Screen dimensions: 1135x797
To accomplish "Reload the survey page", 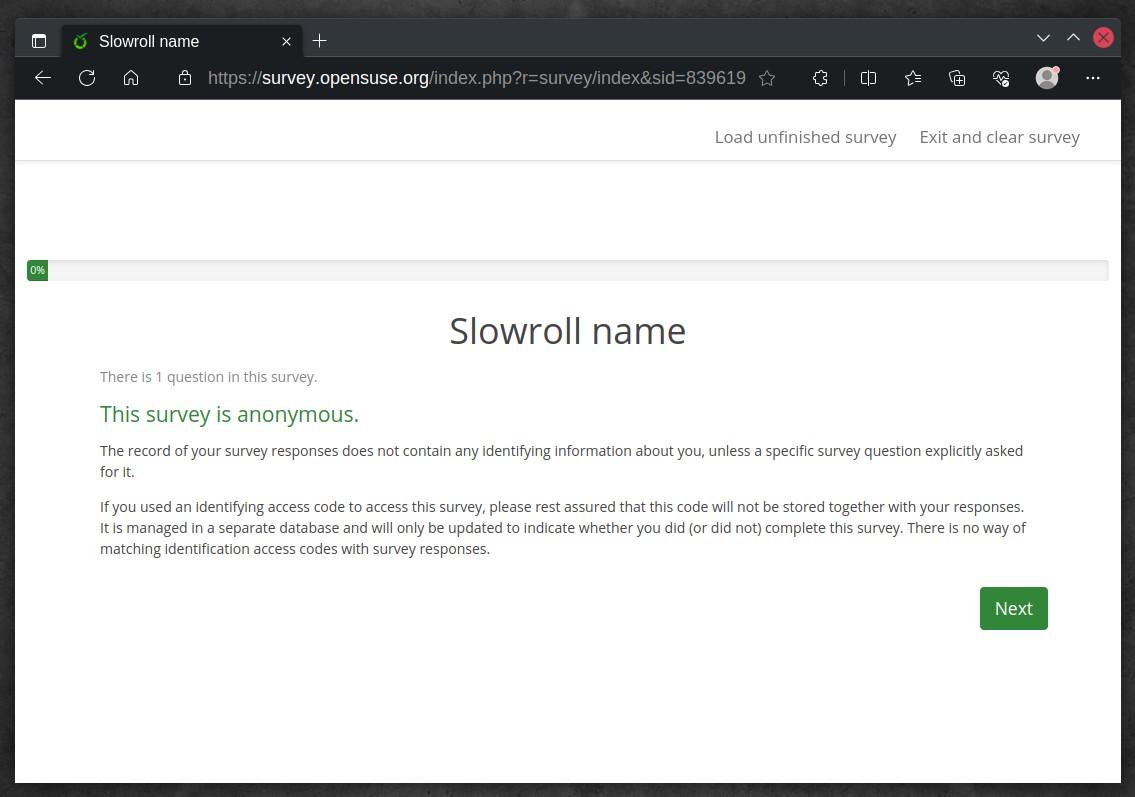I will [87, 78].
